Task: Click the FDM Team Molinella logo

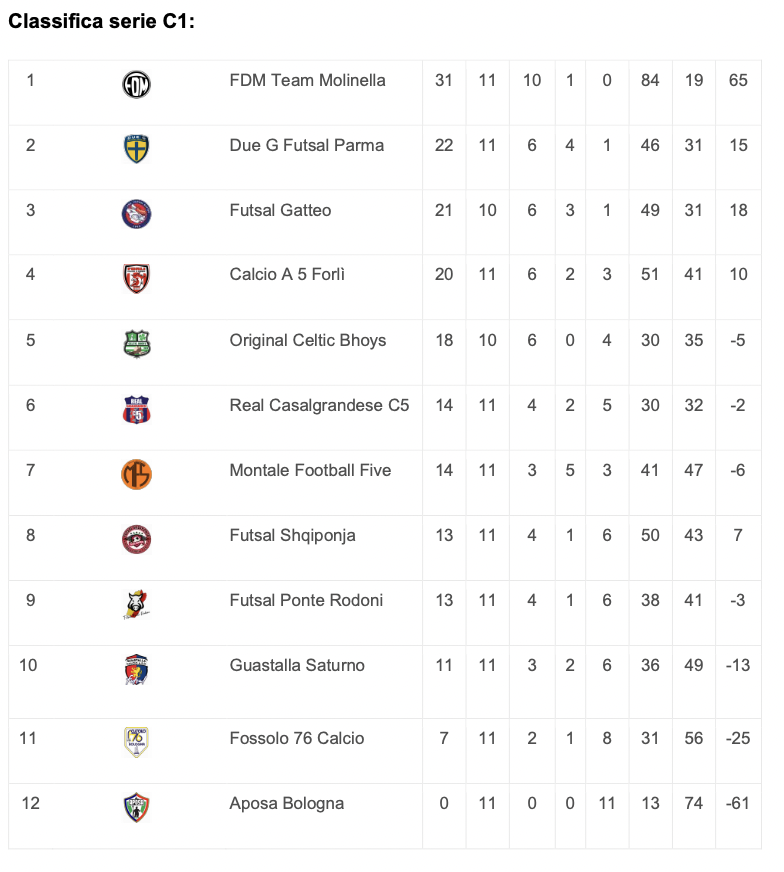Action: coord(136,85)
